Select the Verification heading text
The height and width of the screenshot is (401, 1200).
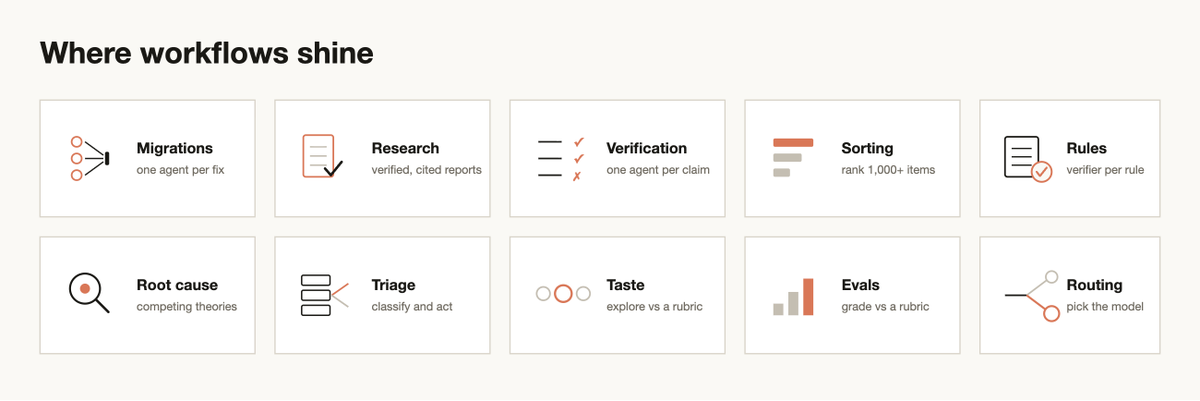pos(647,148)
